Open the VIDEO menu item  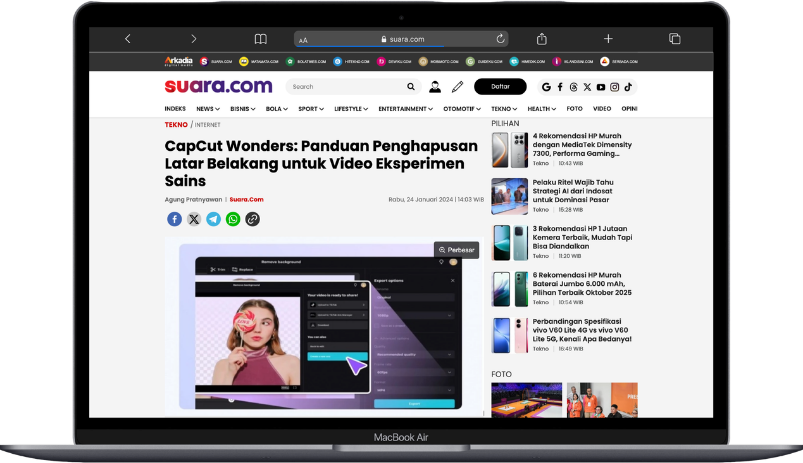tap(602, 109)
